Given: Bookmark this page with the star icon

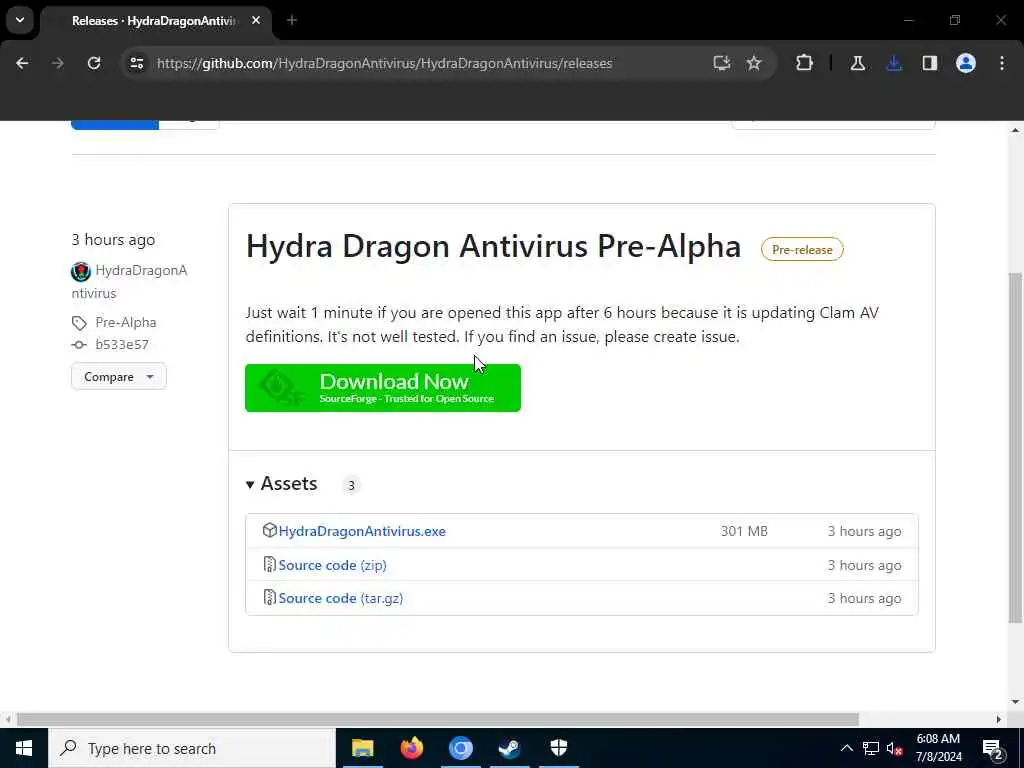Looking at the screenshot, I should (x=754, y=63).
